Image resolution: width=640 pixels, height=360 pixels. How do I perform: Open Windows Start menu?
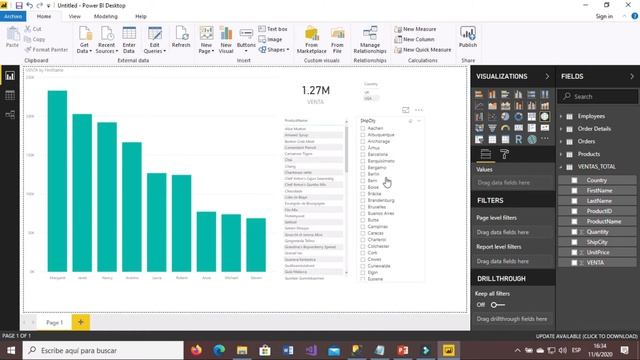coord(11,350)
